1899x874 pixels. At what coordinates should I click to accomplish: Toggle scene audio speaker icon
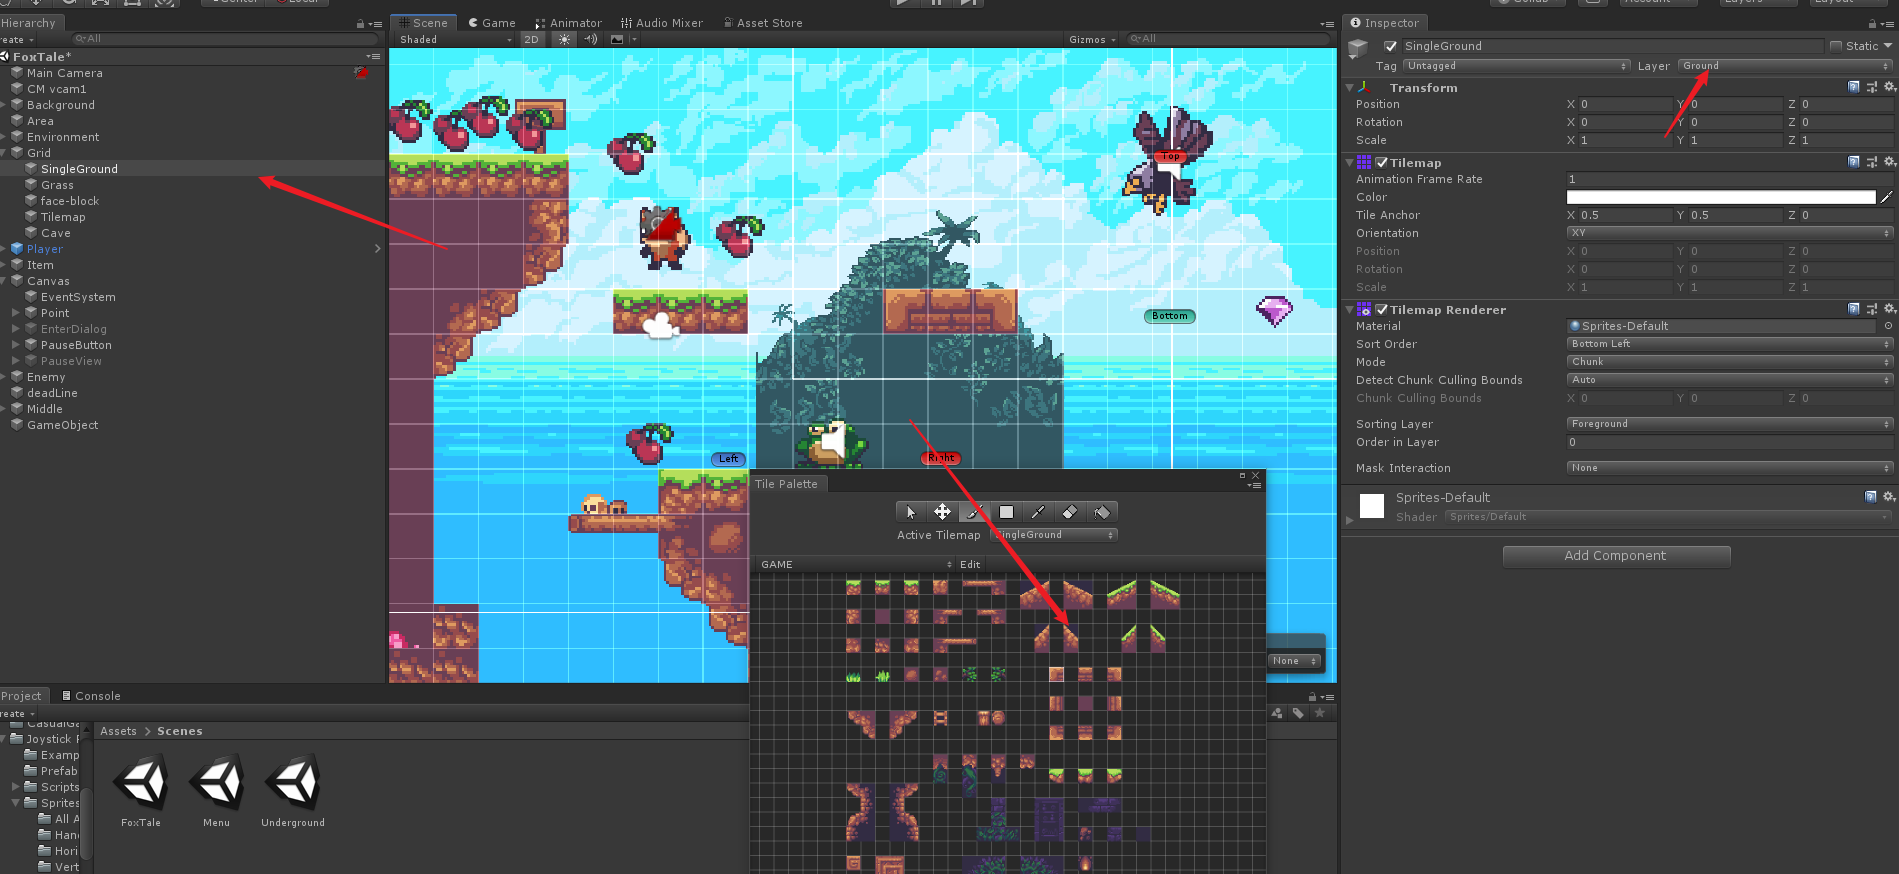(591, 39)
